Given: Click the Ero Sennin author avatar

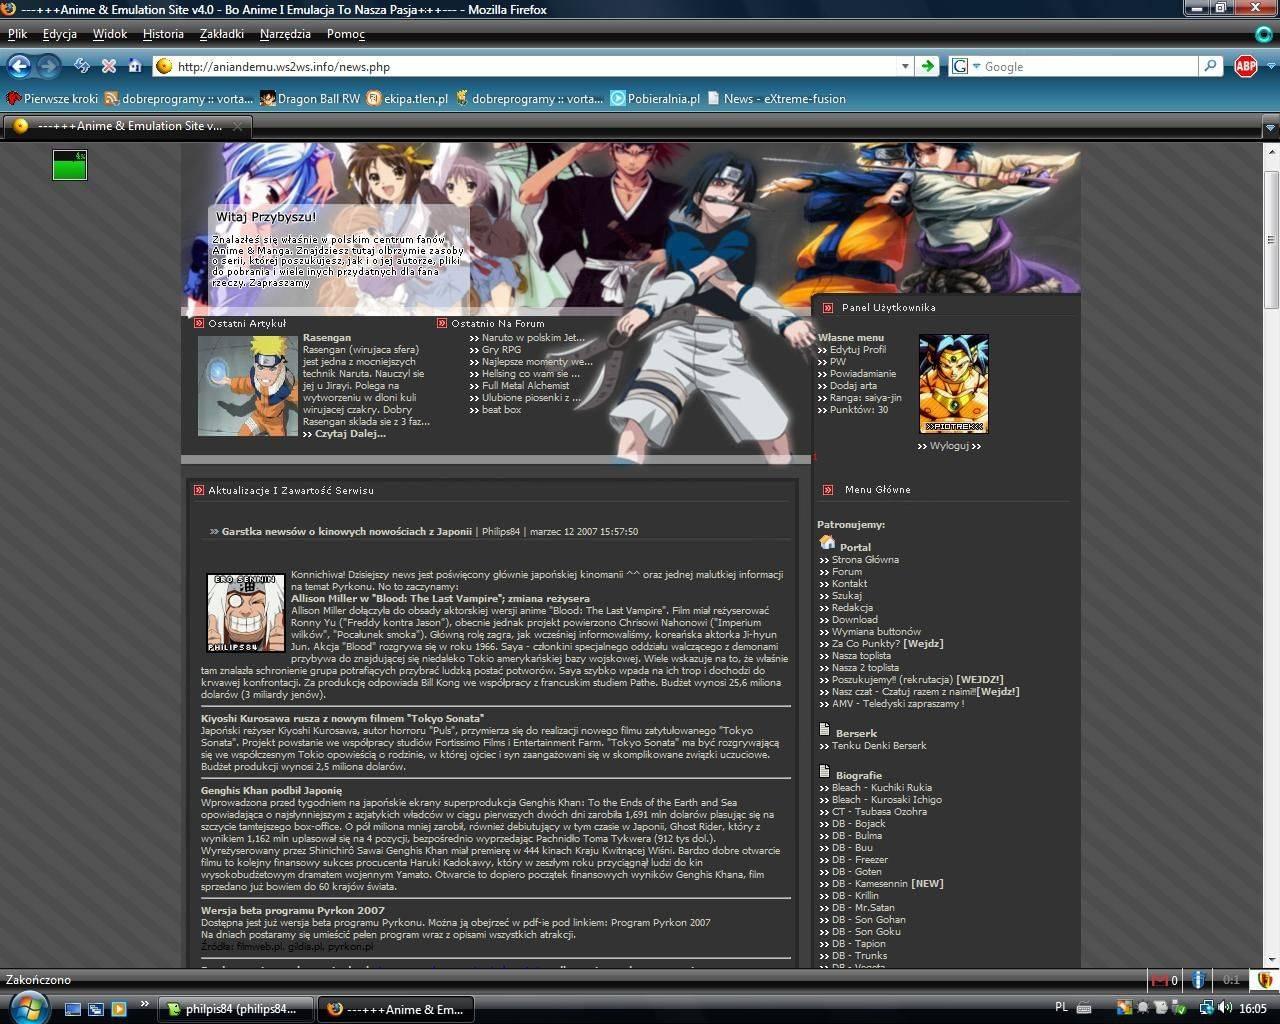Looking at the screenshot, I should coord(246,613).
